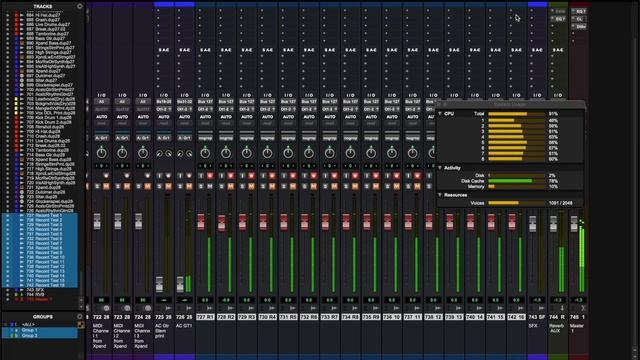Collapse the CPU section in System Usage

(x=440, y=113)
